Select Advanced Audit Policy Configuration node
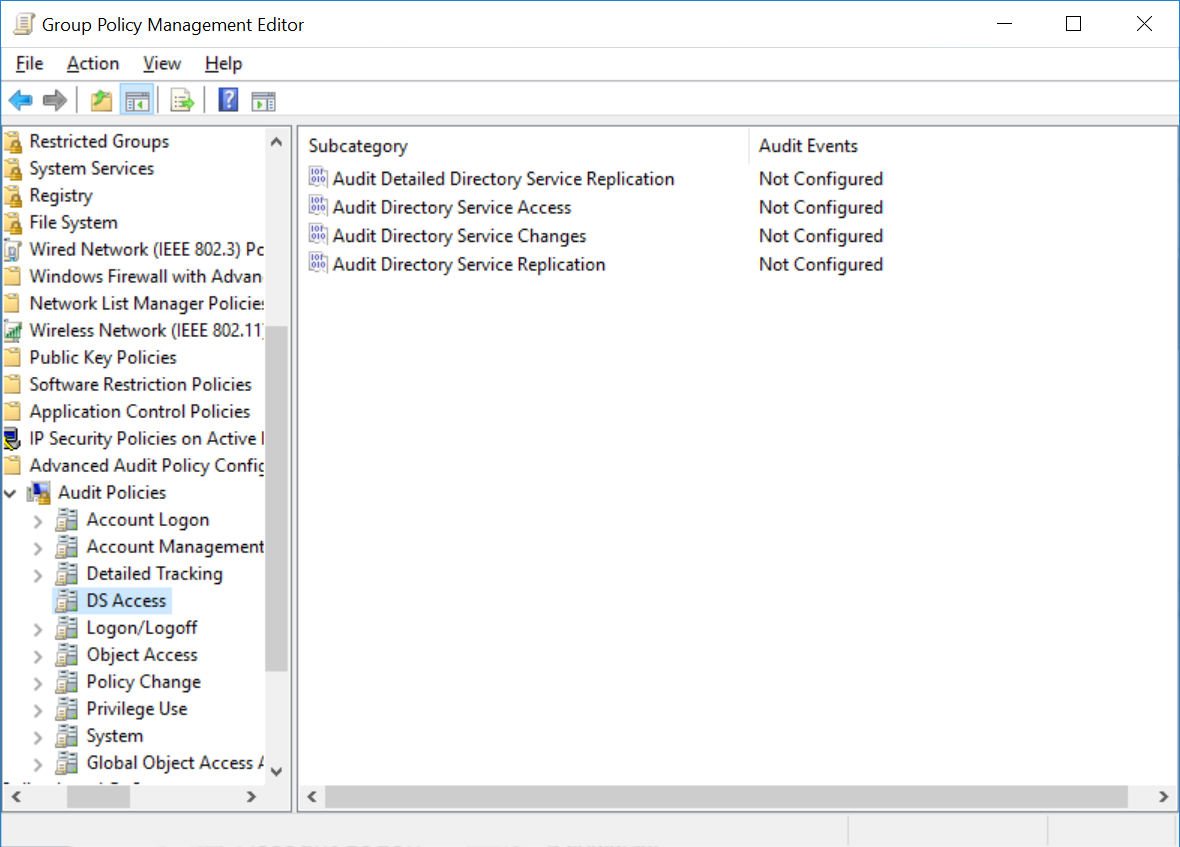 146,466
